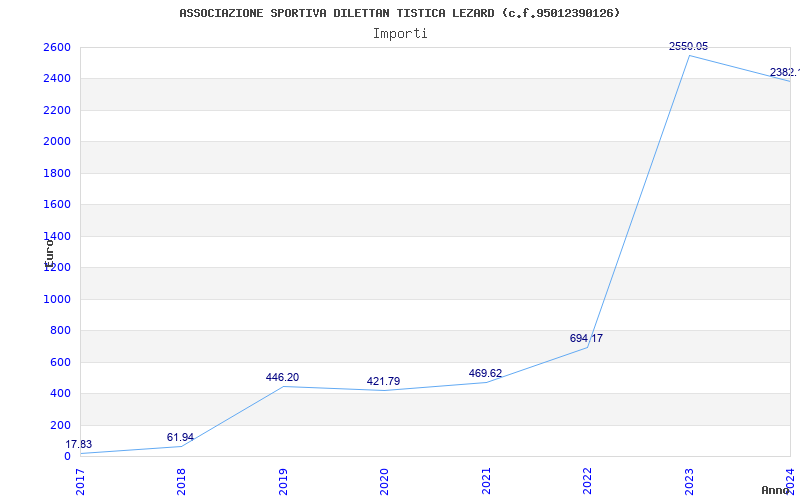Select the 421.79 data label

pos(383,382)
